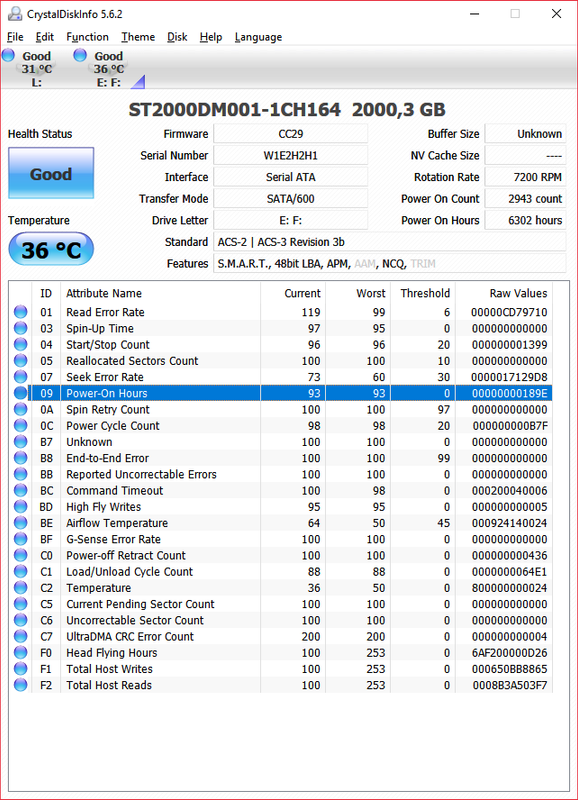The width and height of the screenshot is (578, 800).
Task: Click status orb of Spin-Up Time row
Action: pyautogui.click(x=20, y=328)
